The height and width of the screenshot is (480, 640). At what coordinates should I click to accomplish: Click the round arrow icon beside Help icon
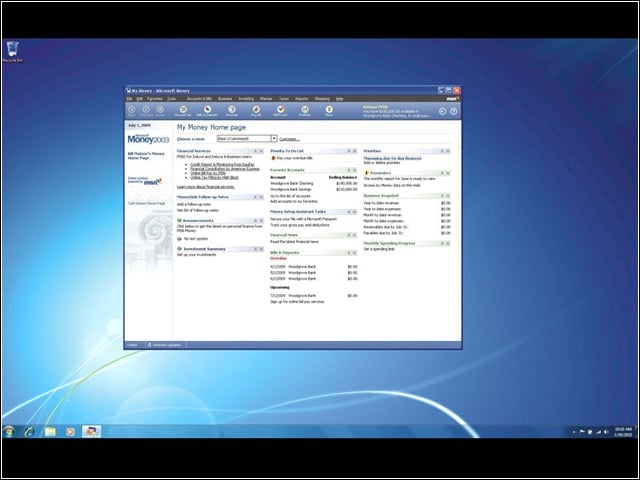442,111
